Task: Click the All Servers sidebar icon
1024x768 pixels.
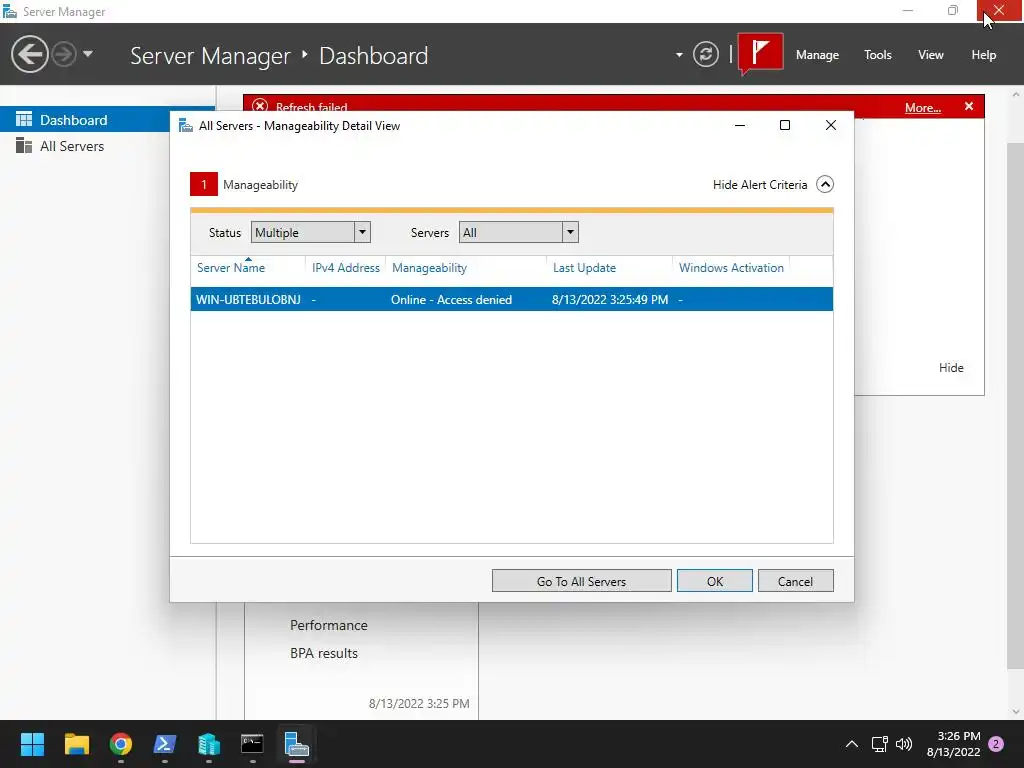Action: click(x=24, y=146)
